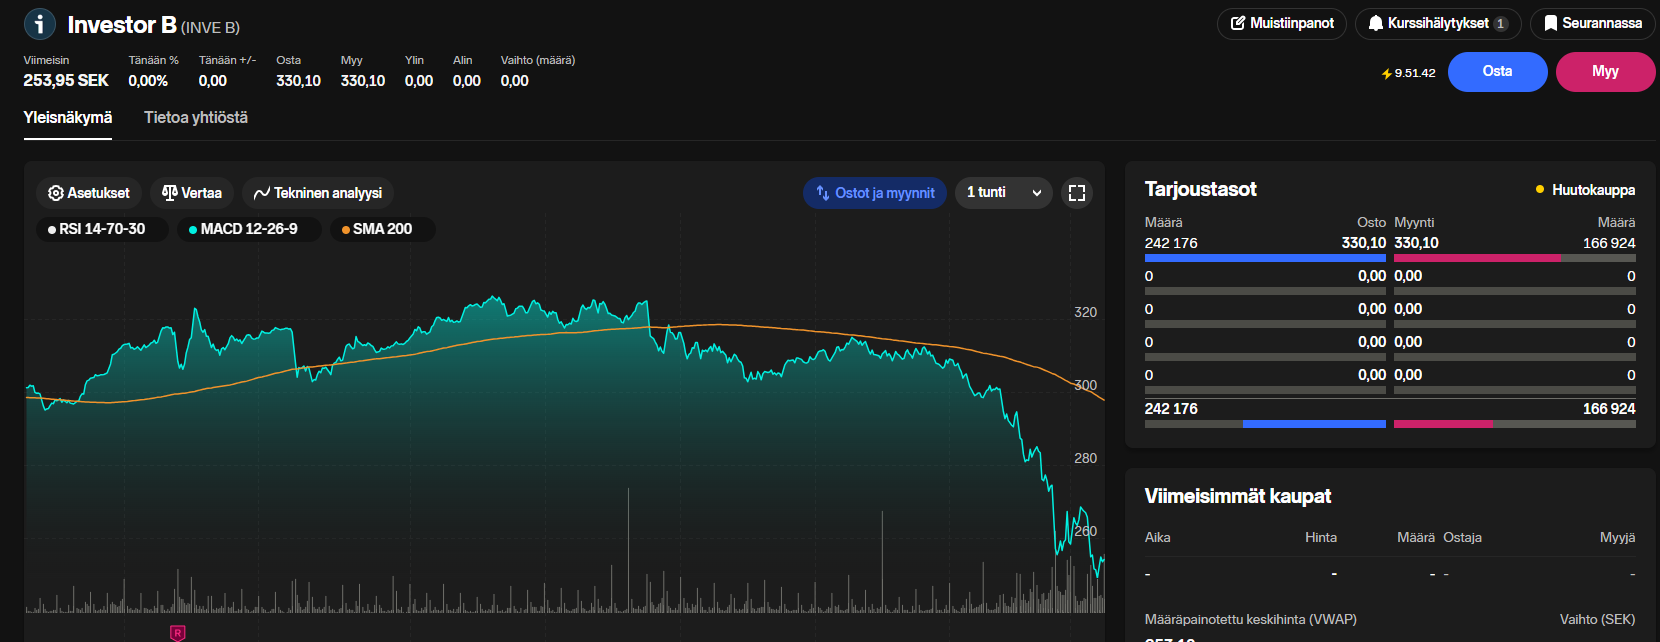Open Vertaa compare tool

point(192,193)
